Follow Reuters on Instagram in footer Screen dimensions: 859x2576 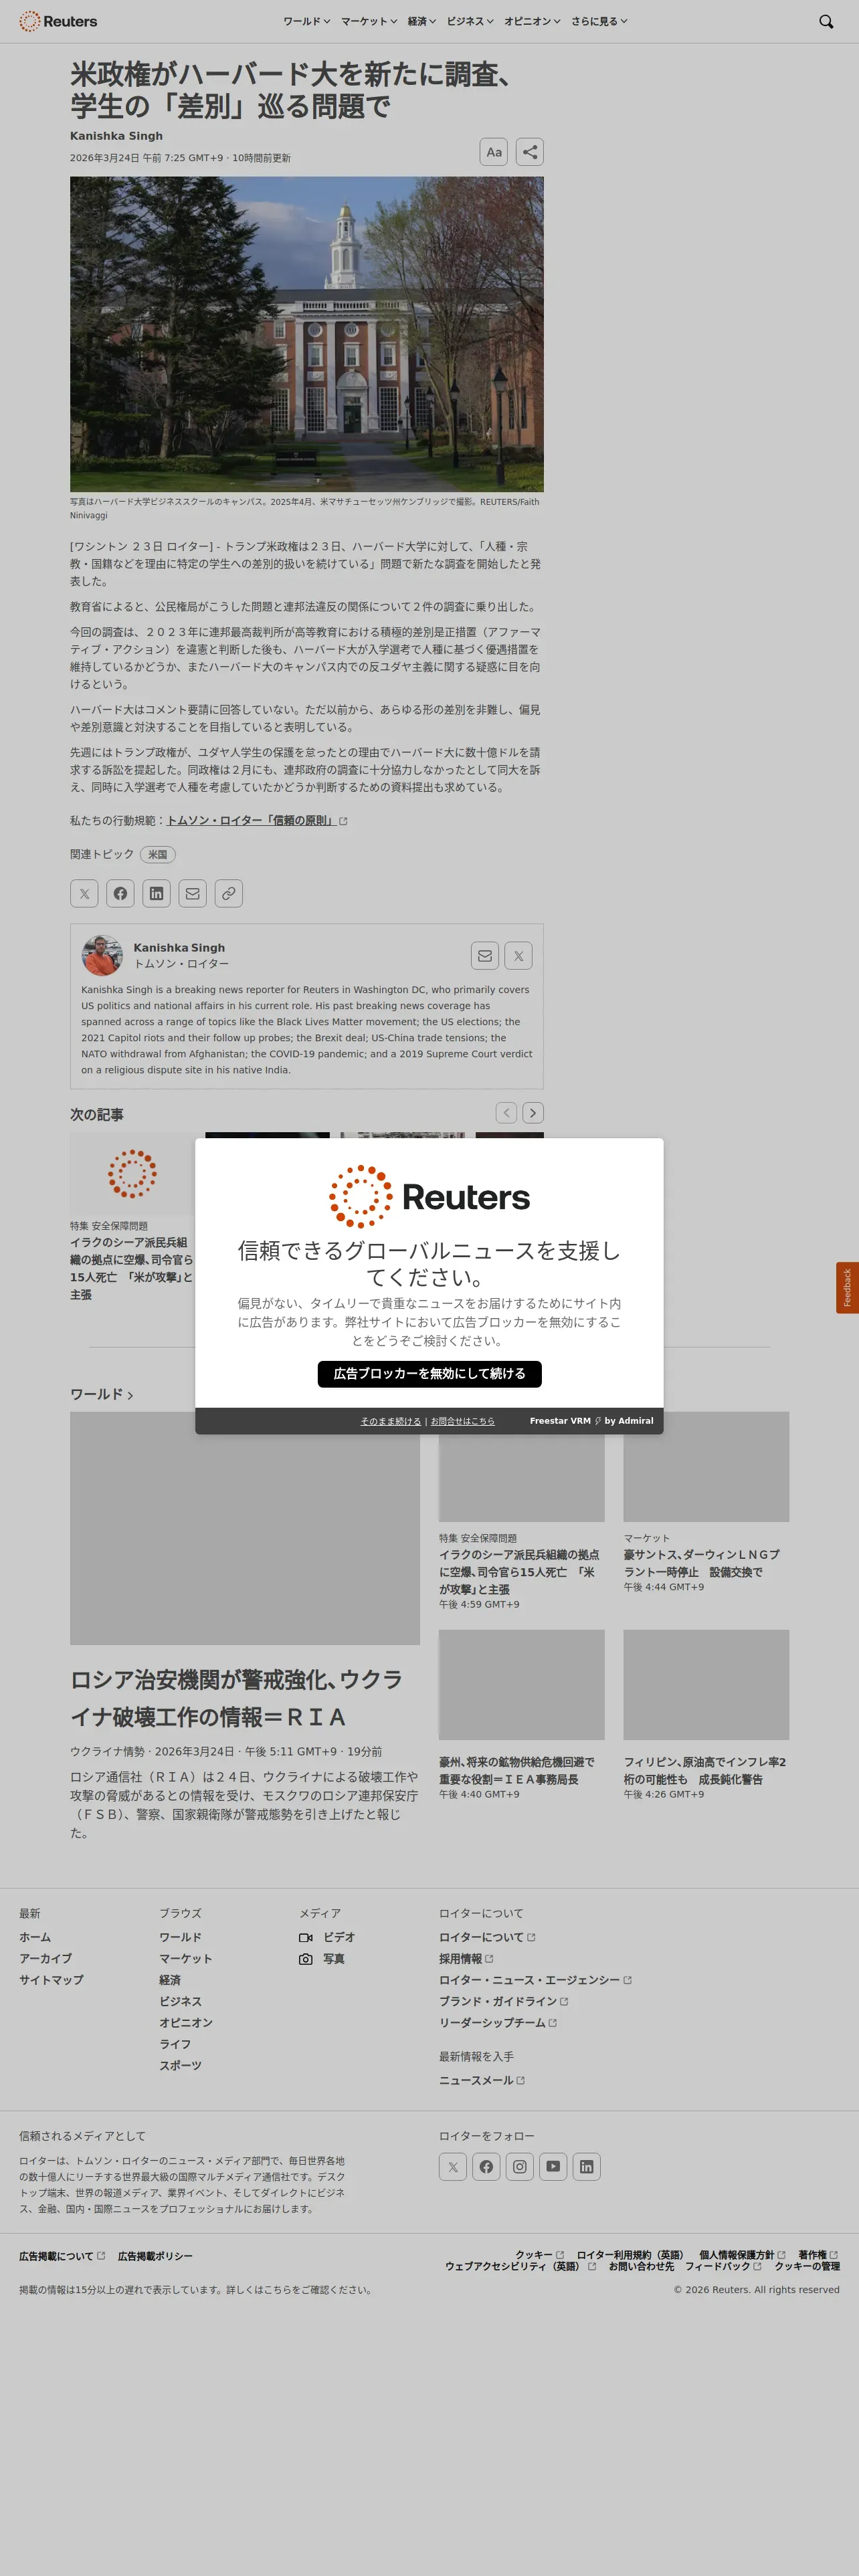click(520, 2166)
